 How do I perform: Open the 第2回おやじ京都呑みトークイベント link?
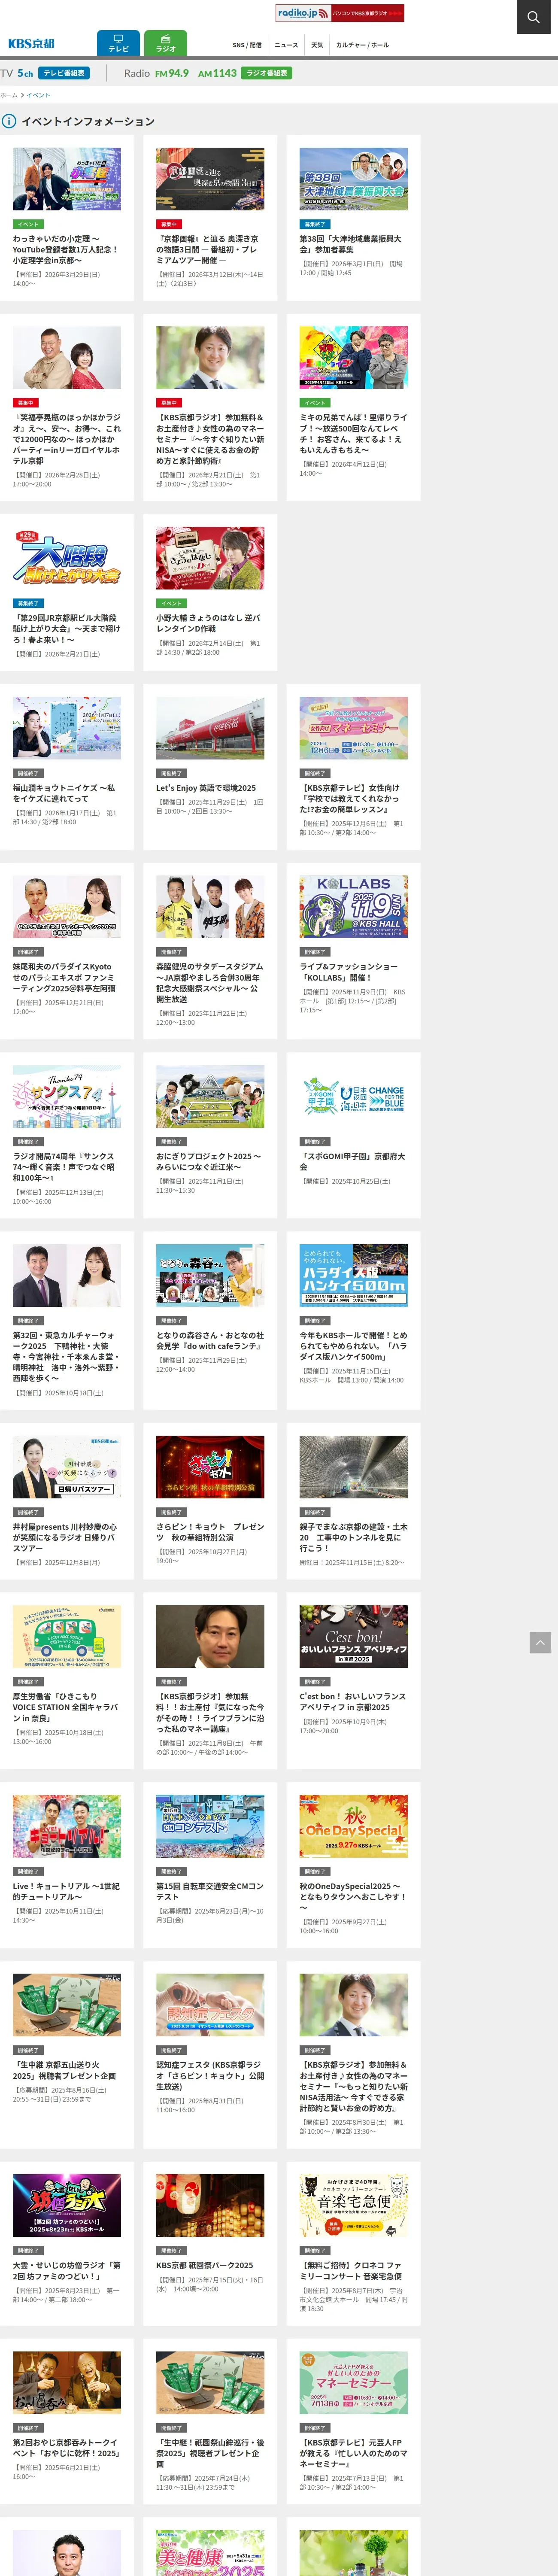[67, 2447]
